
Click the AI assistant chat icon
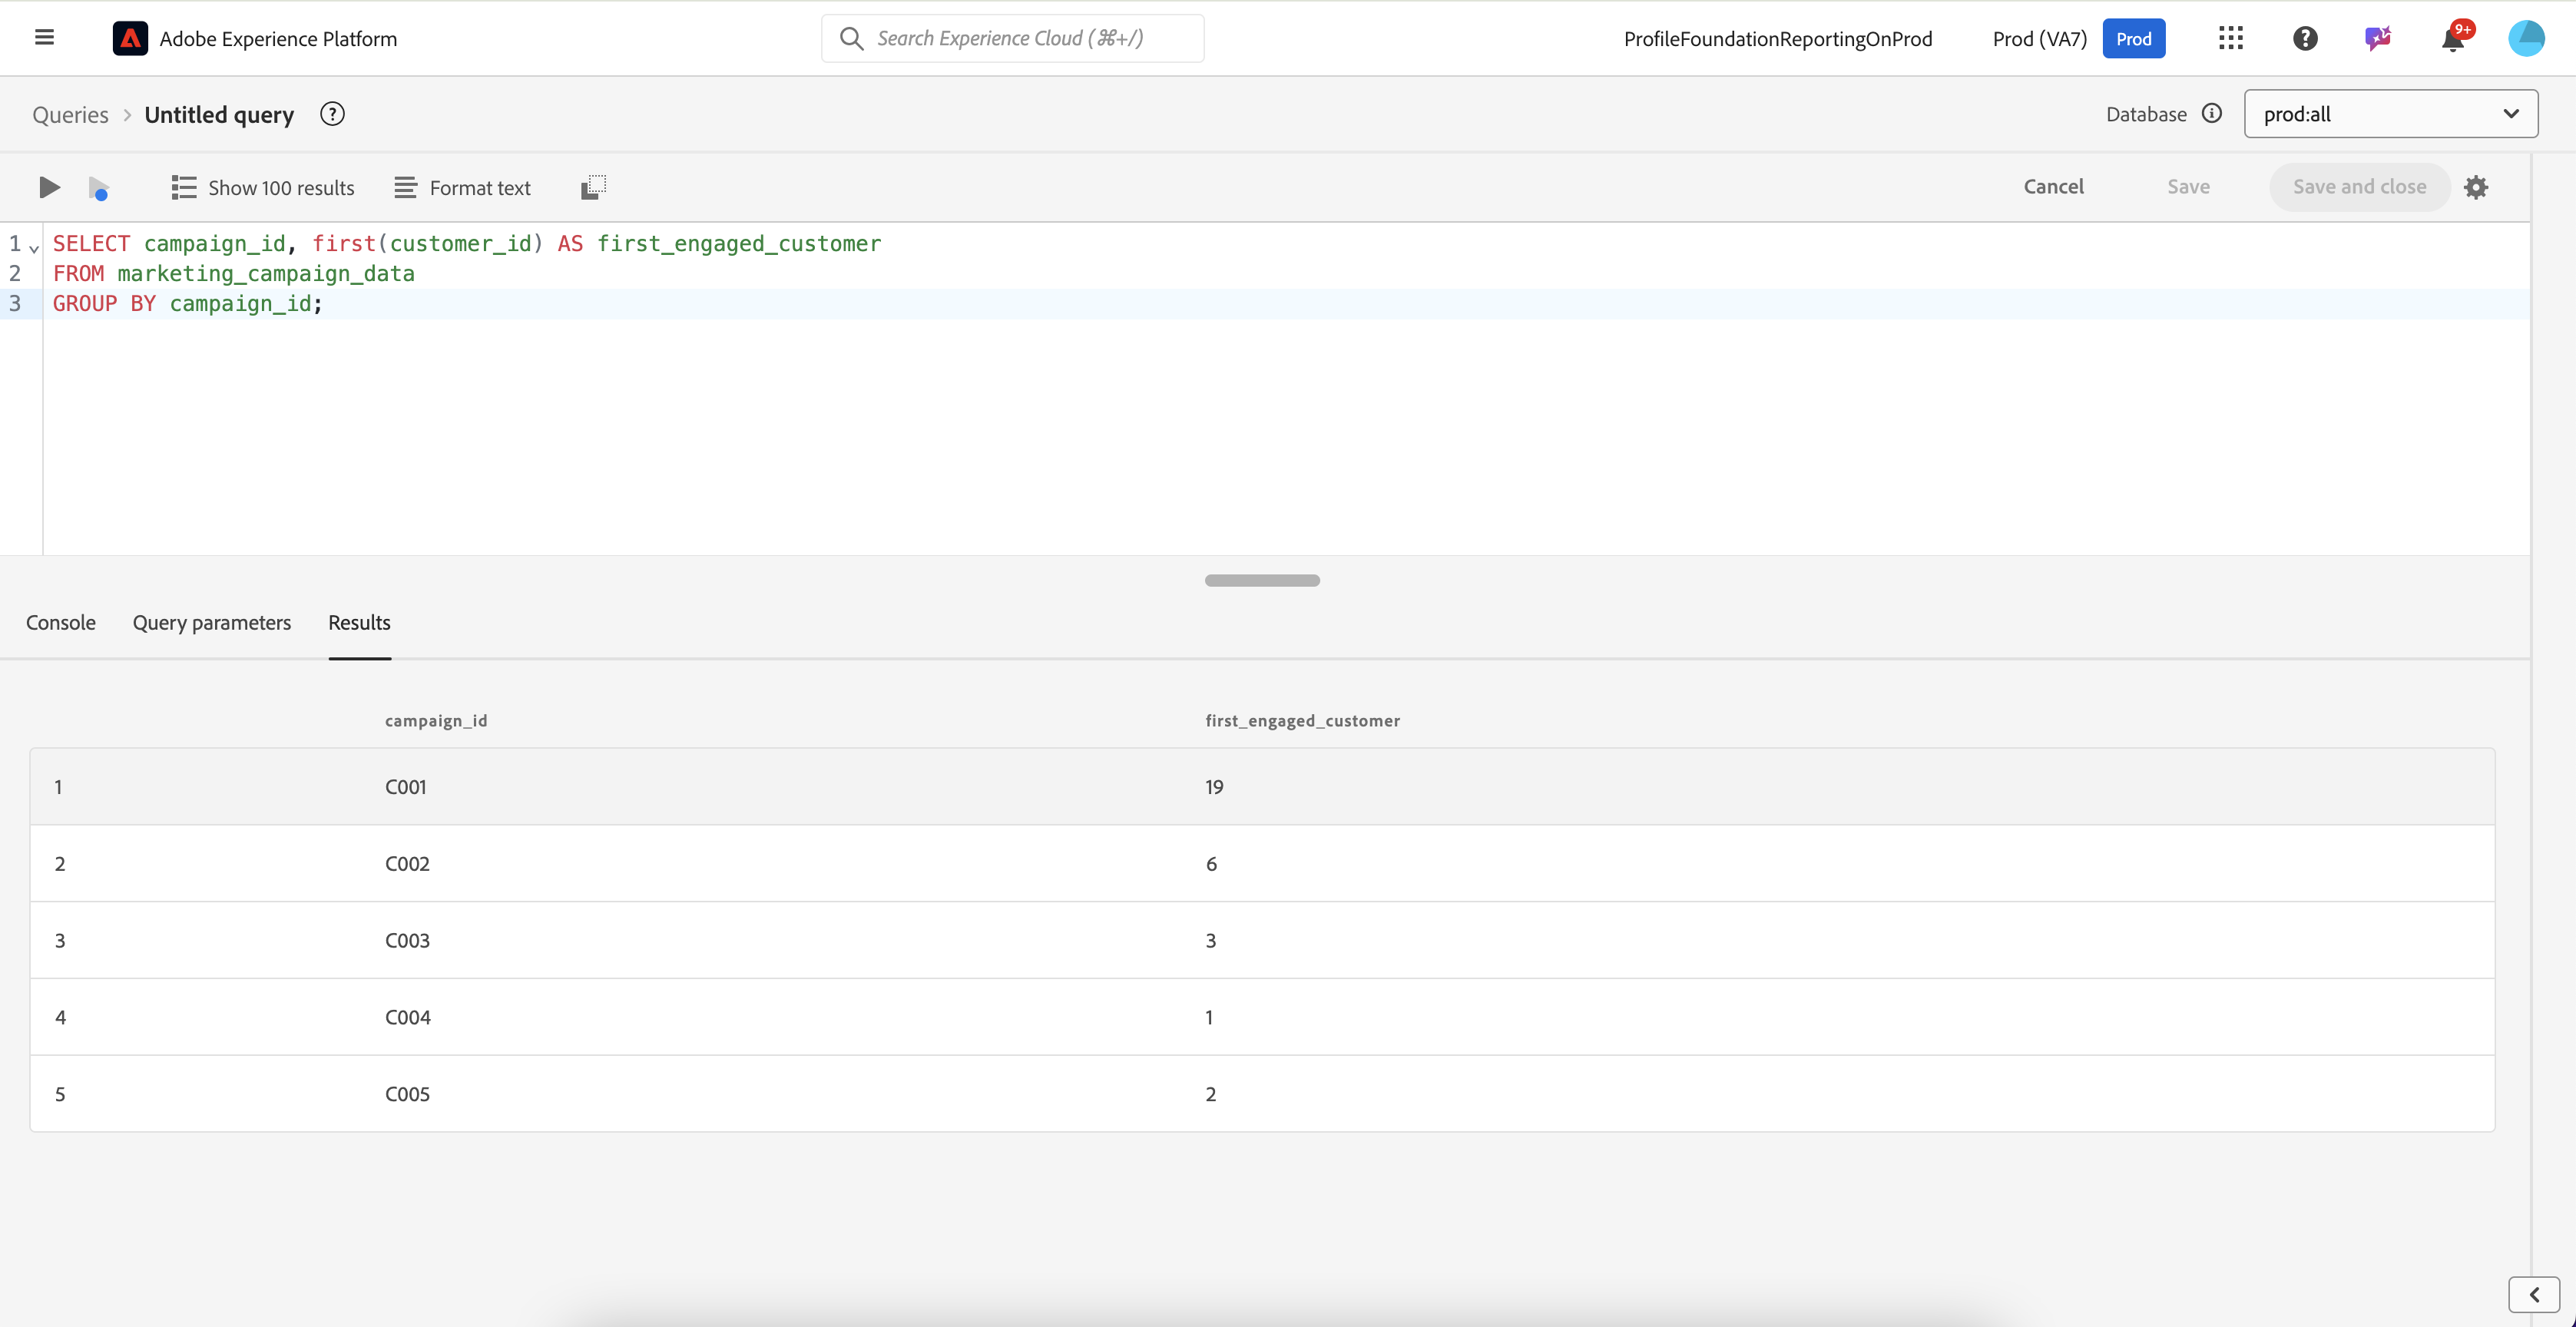coord(2378,38)
